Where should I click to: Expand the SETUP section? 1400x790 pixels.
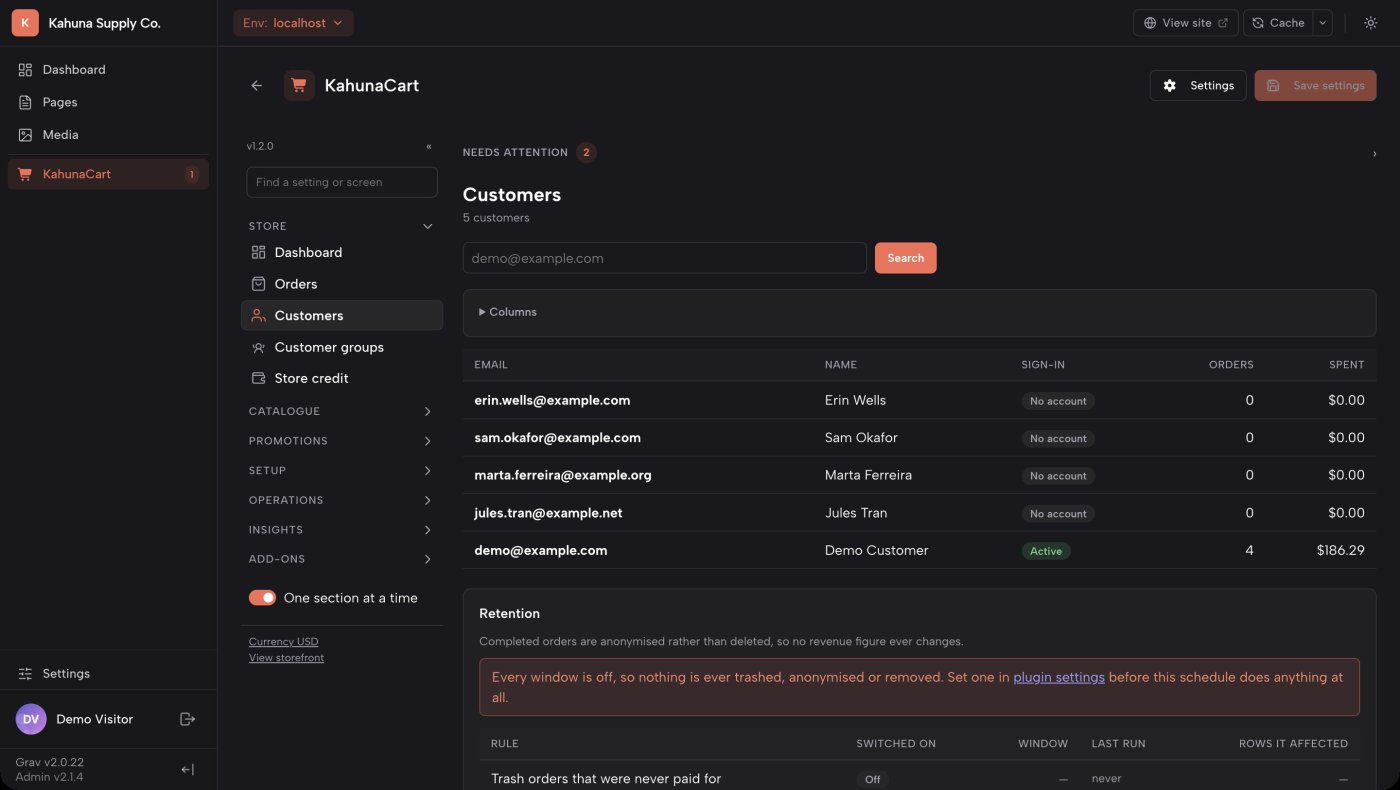click(342, 470)
